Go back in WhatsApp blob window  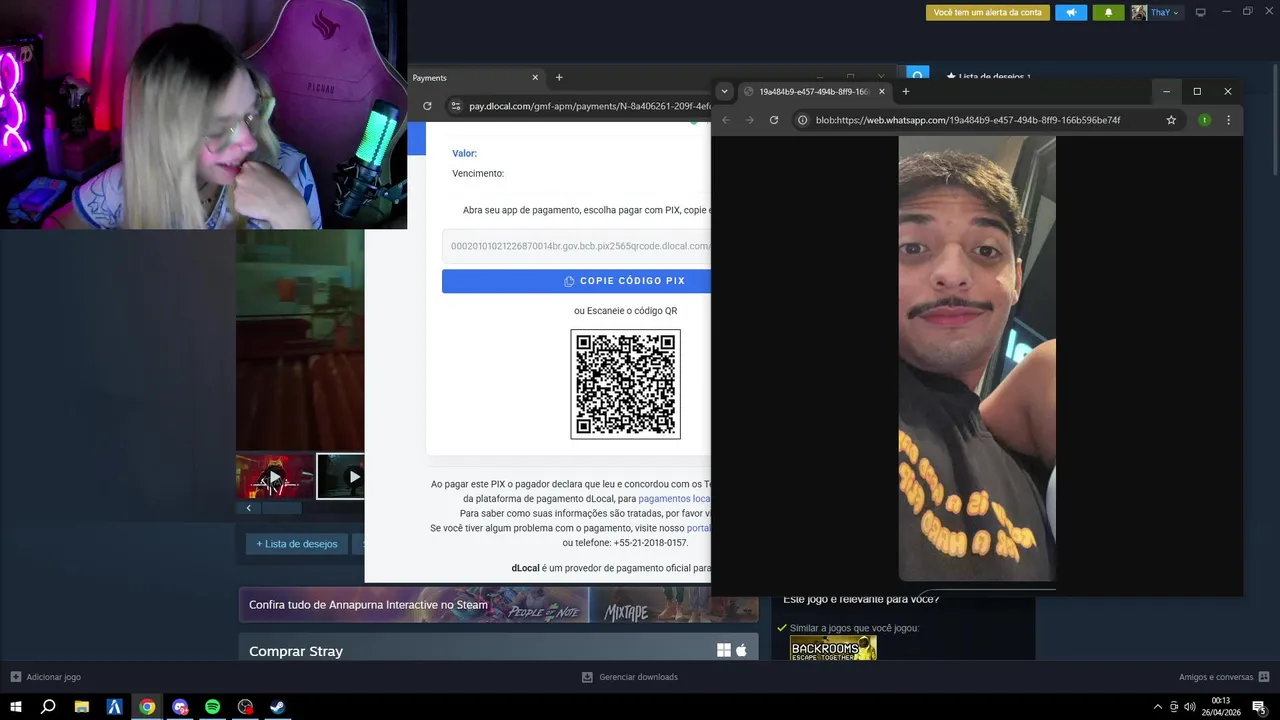coord(726,120)
